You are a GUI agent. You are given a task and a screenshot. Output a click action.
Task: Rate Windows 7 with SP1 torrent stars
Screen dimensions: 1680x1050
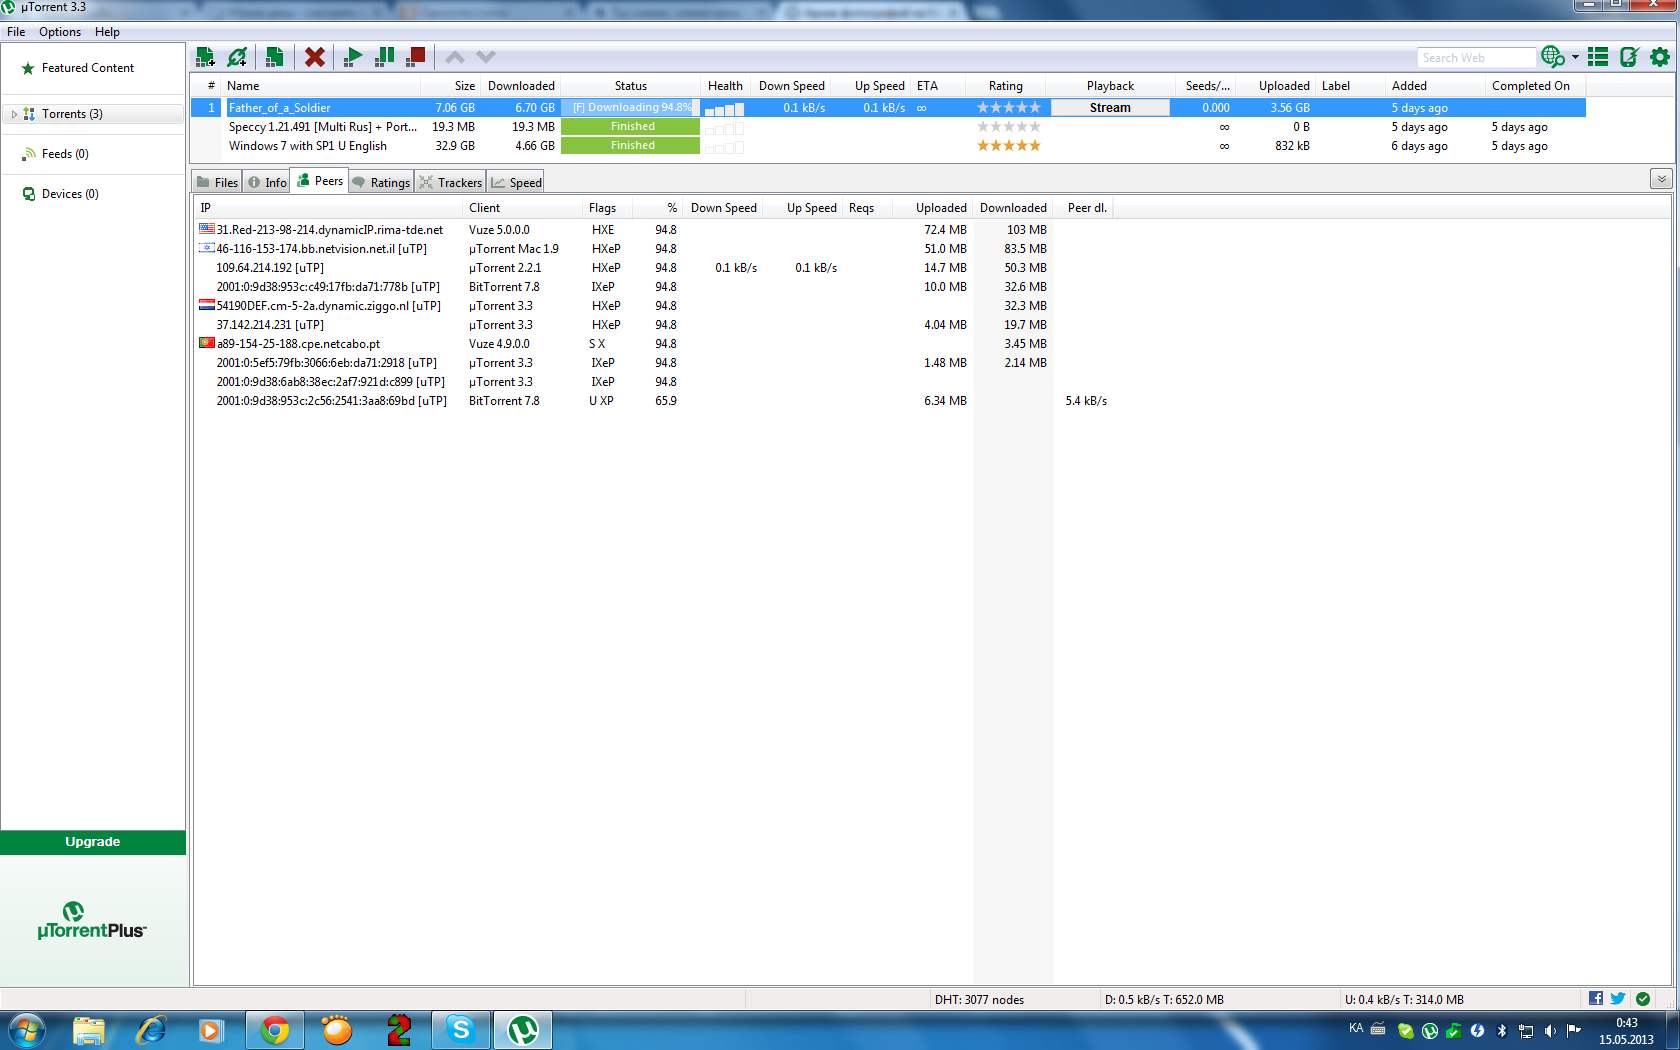pos(1008,146)
